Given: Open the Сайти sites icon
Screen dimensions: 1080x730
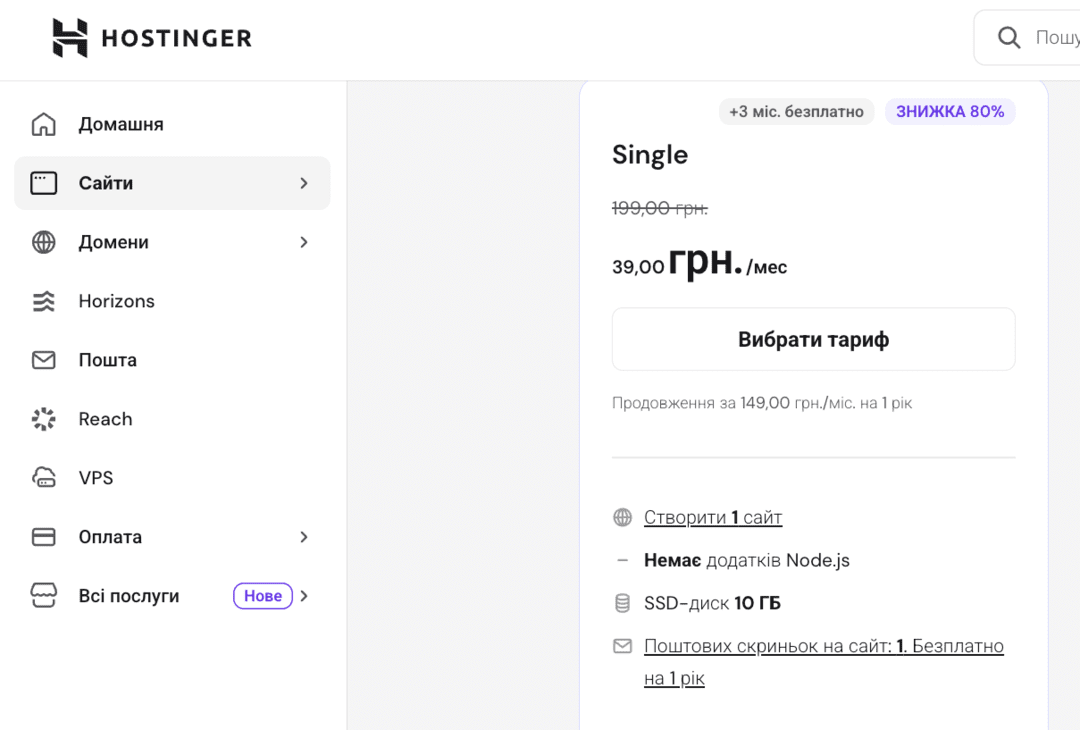Looking at the screenshot, I should 44,183.
